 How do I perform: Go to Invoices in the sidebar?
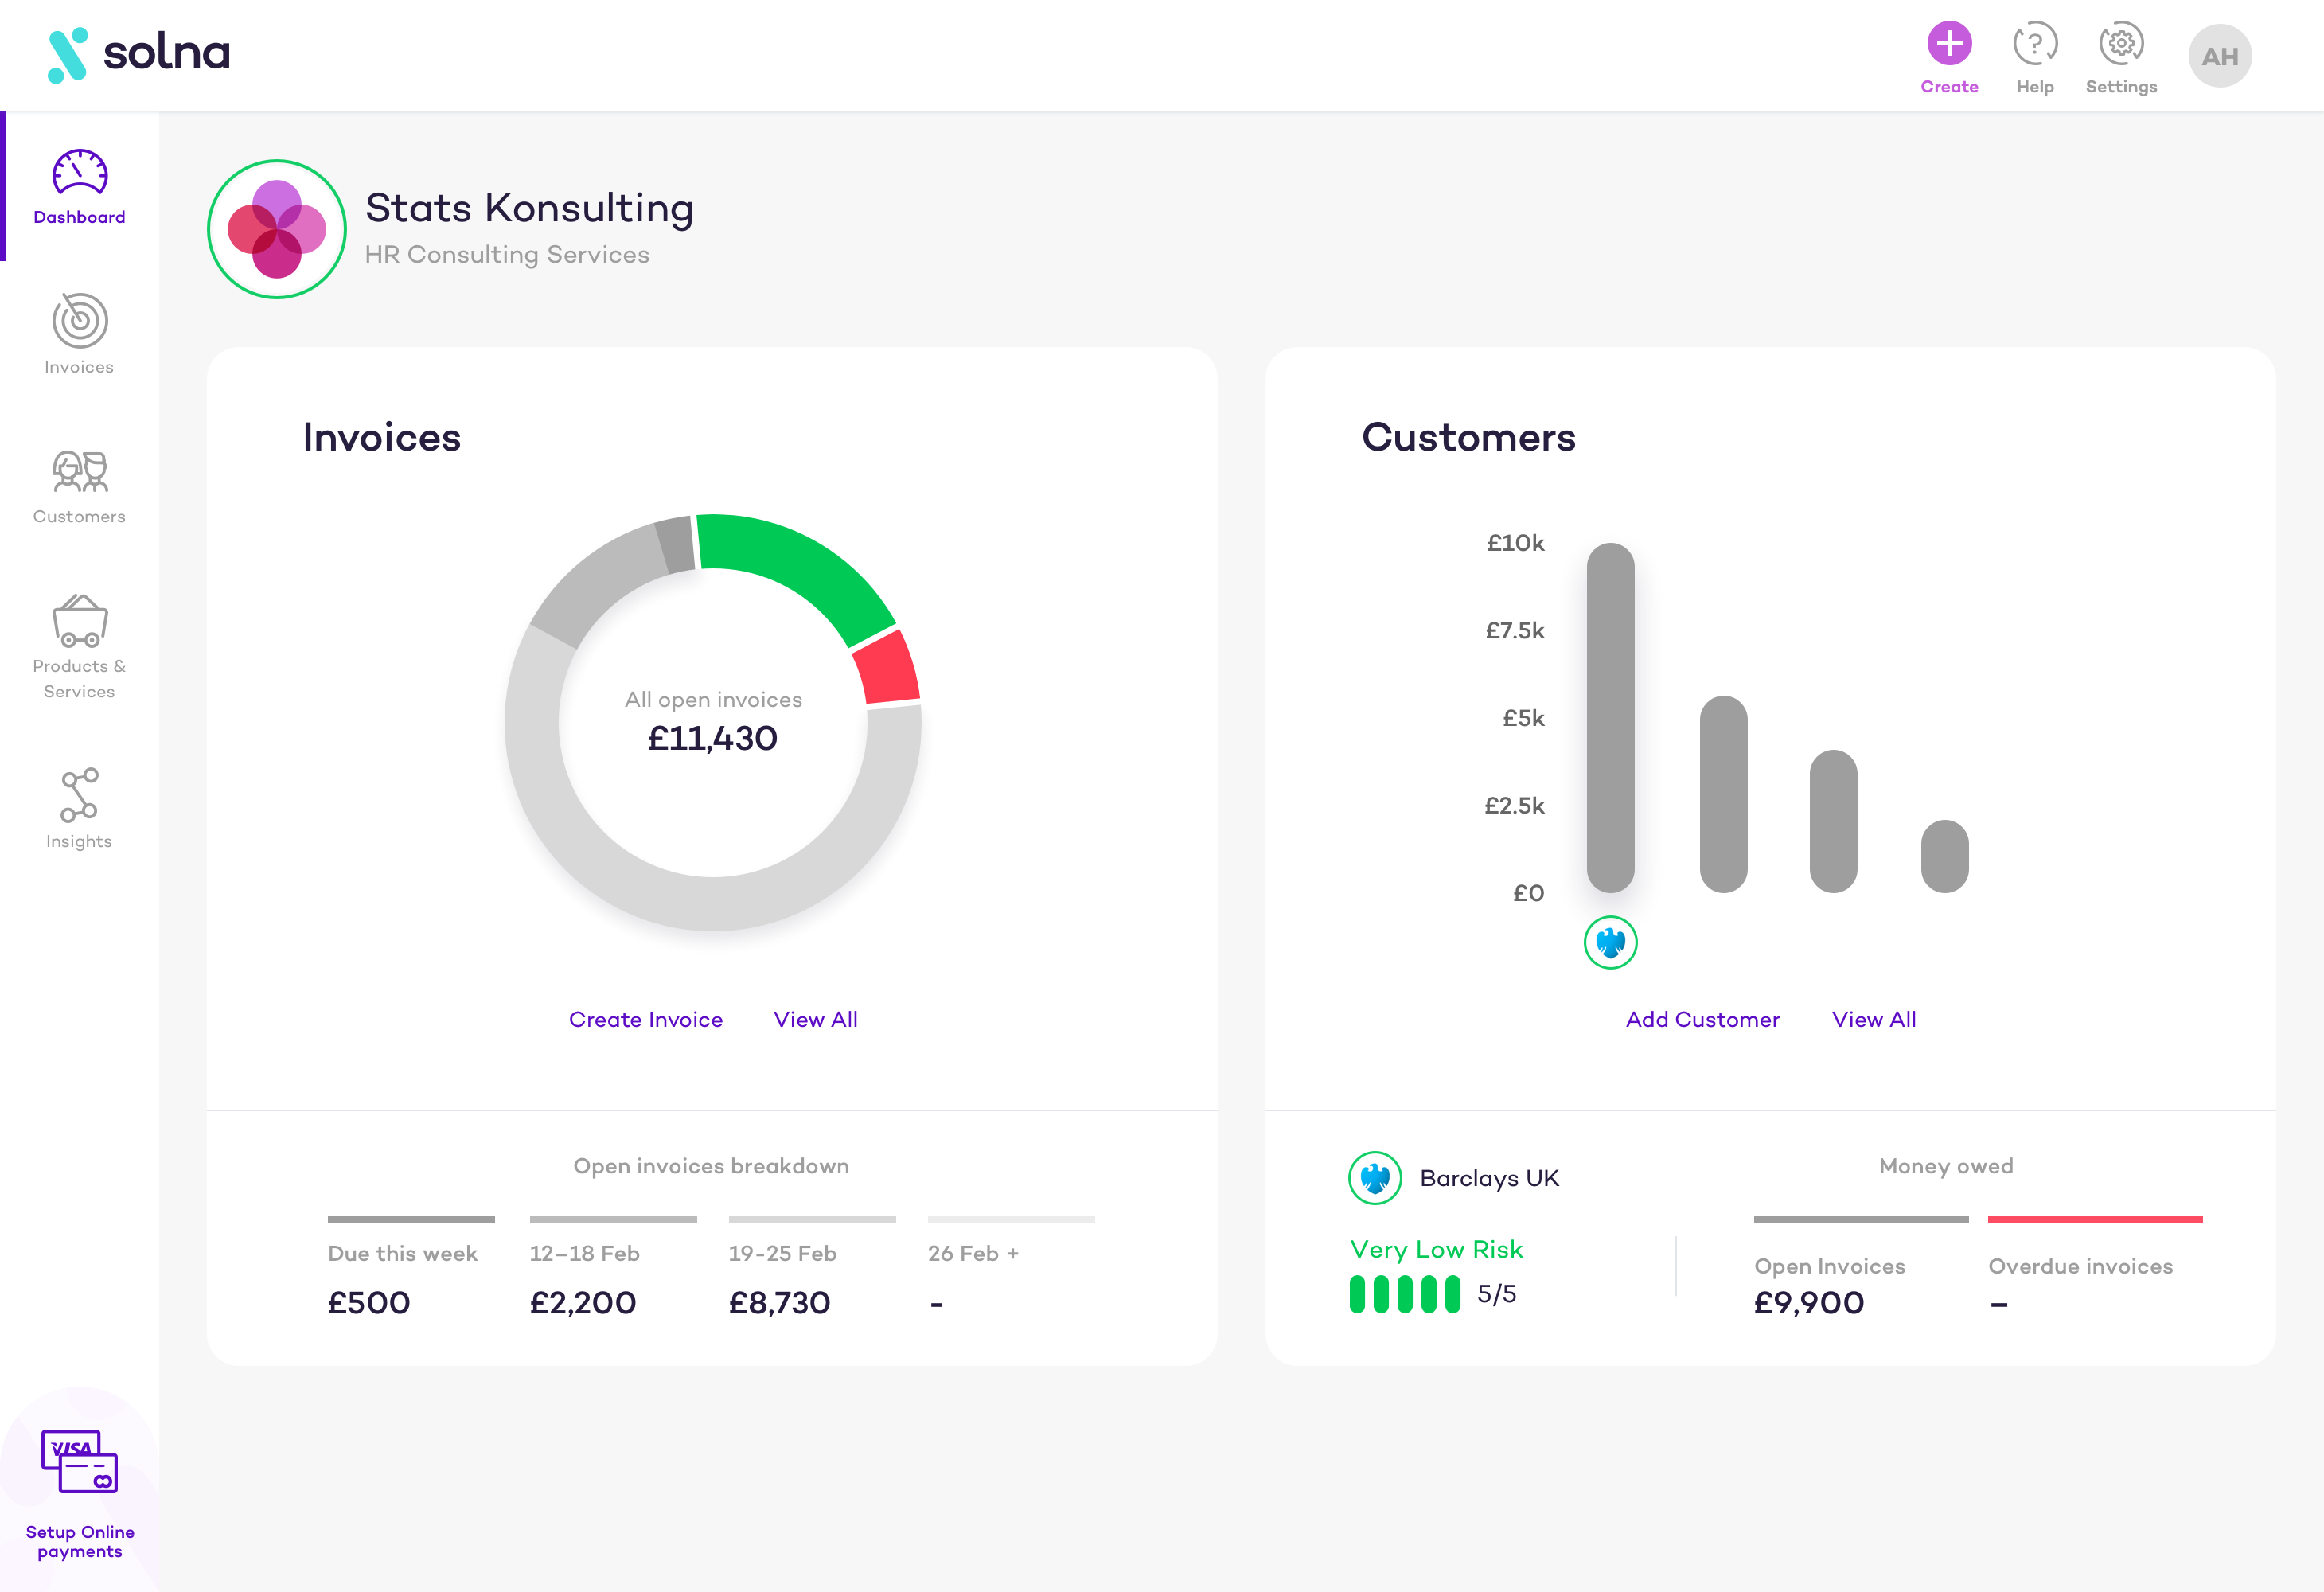(79, 322)
